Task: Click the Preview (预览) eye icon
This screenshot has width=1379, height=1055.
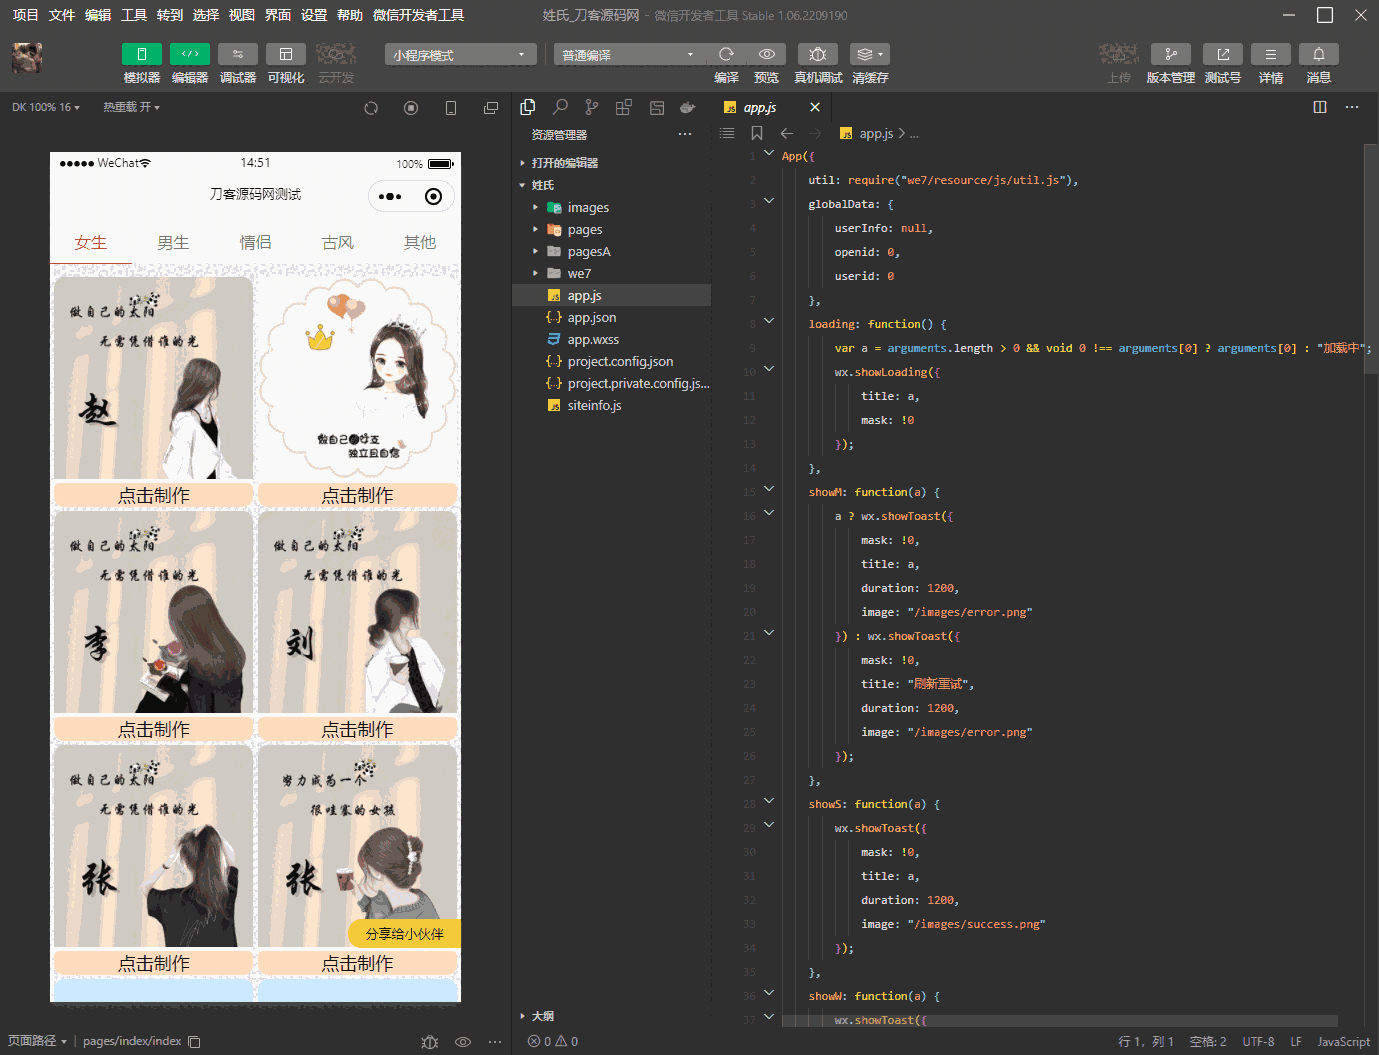Action: click(x=766, y=54)
